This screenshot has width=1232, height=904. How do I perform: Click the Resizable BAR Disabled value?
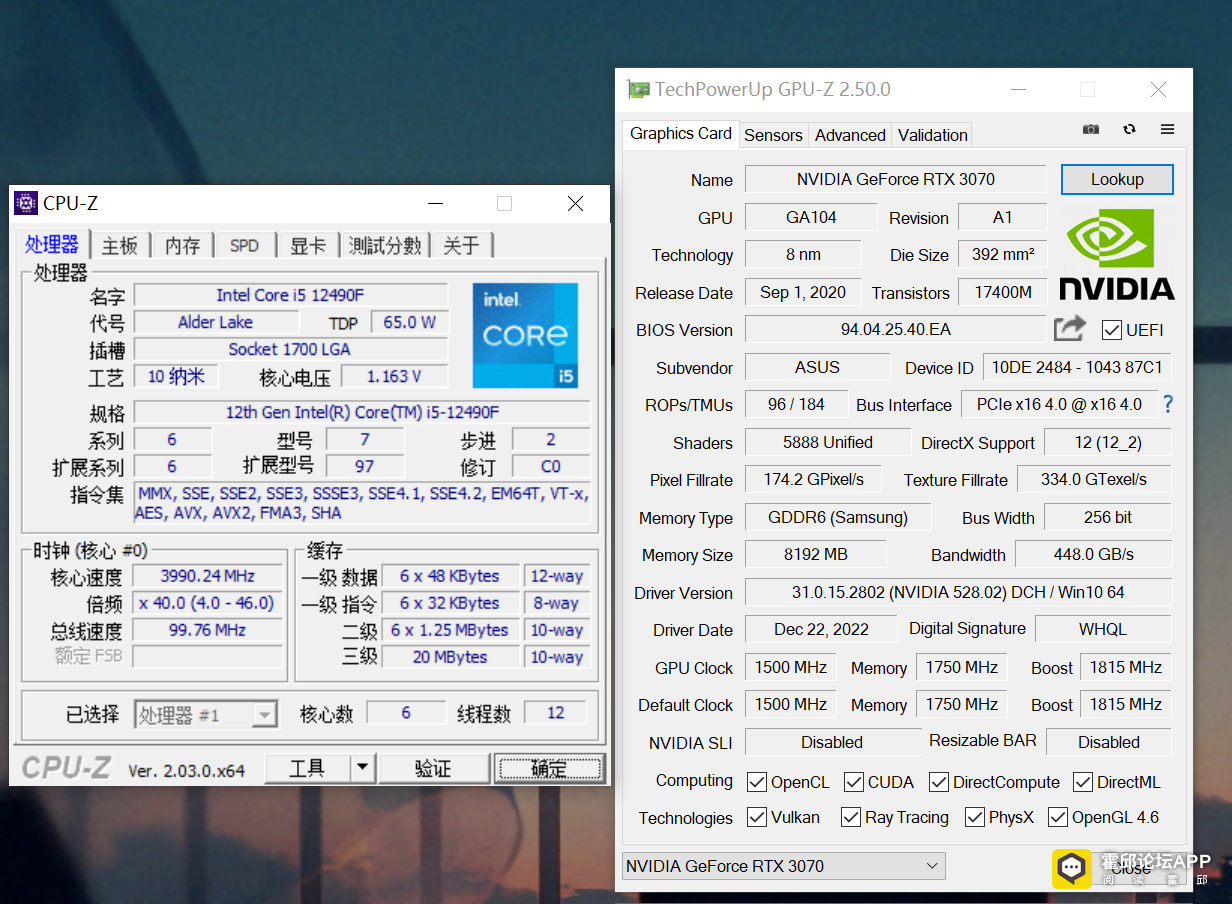coord(1108,742)
